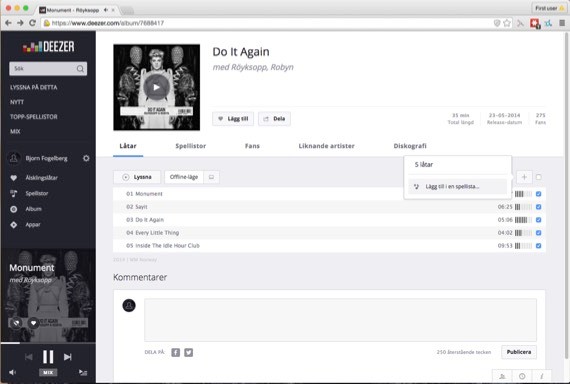Bookmark this page with star icon
Screen dimensions: 570x384
(x=507, y=23)
